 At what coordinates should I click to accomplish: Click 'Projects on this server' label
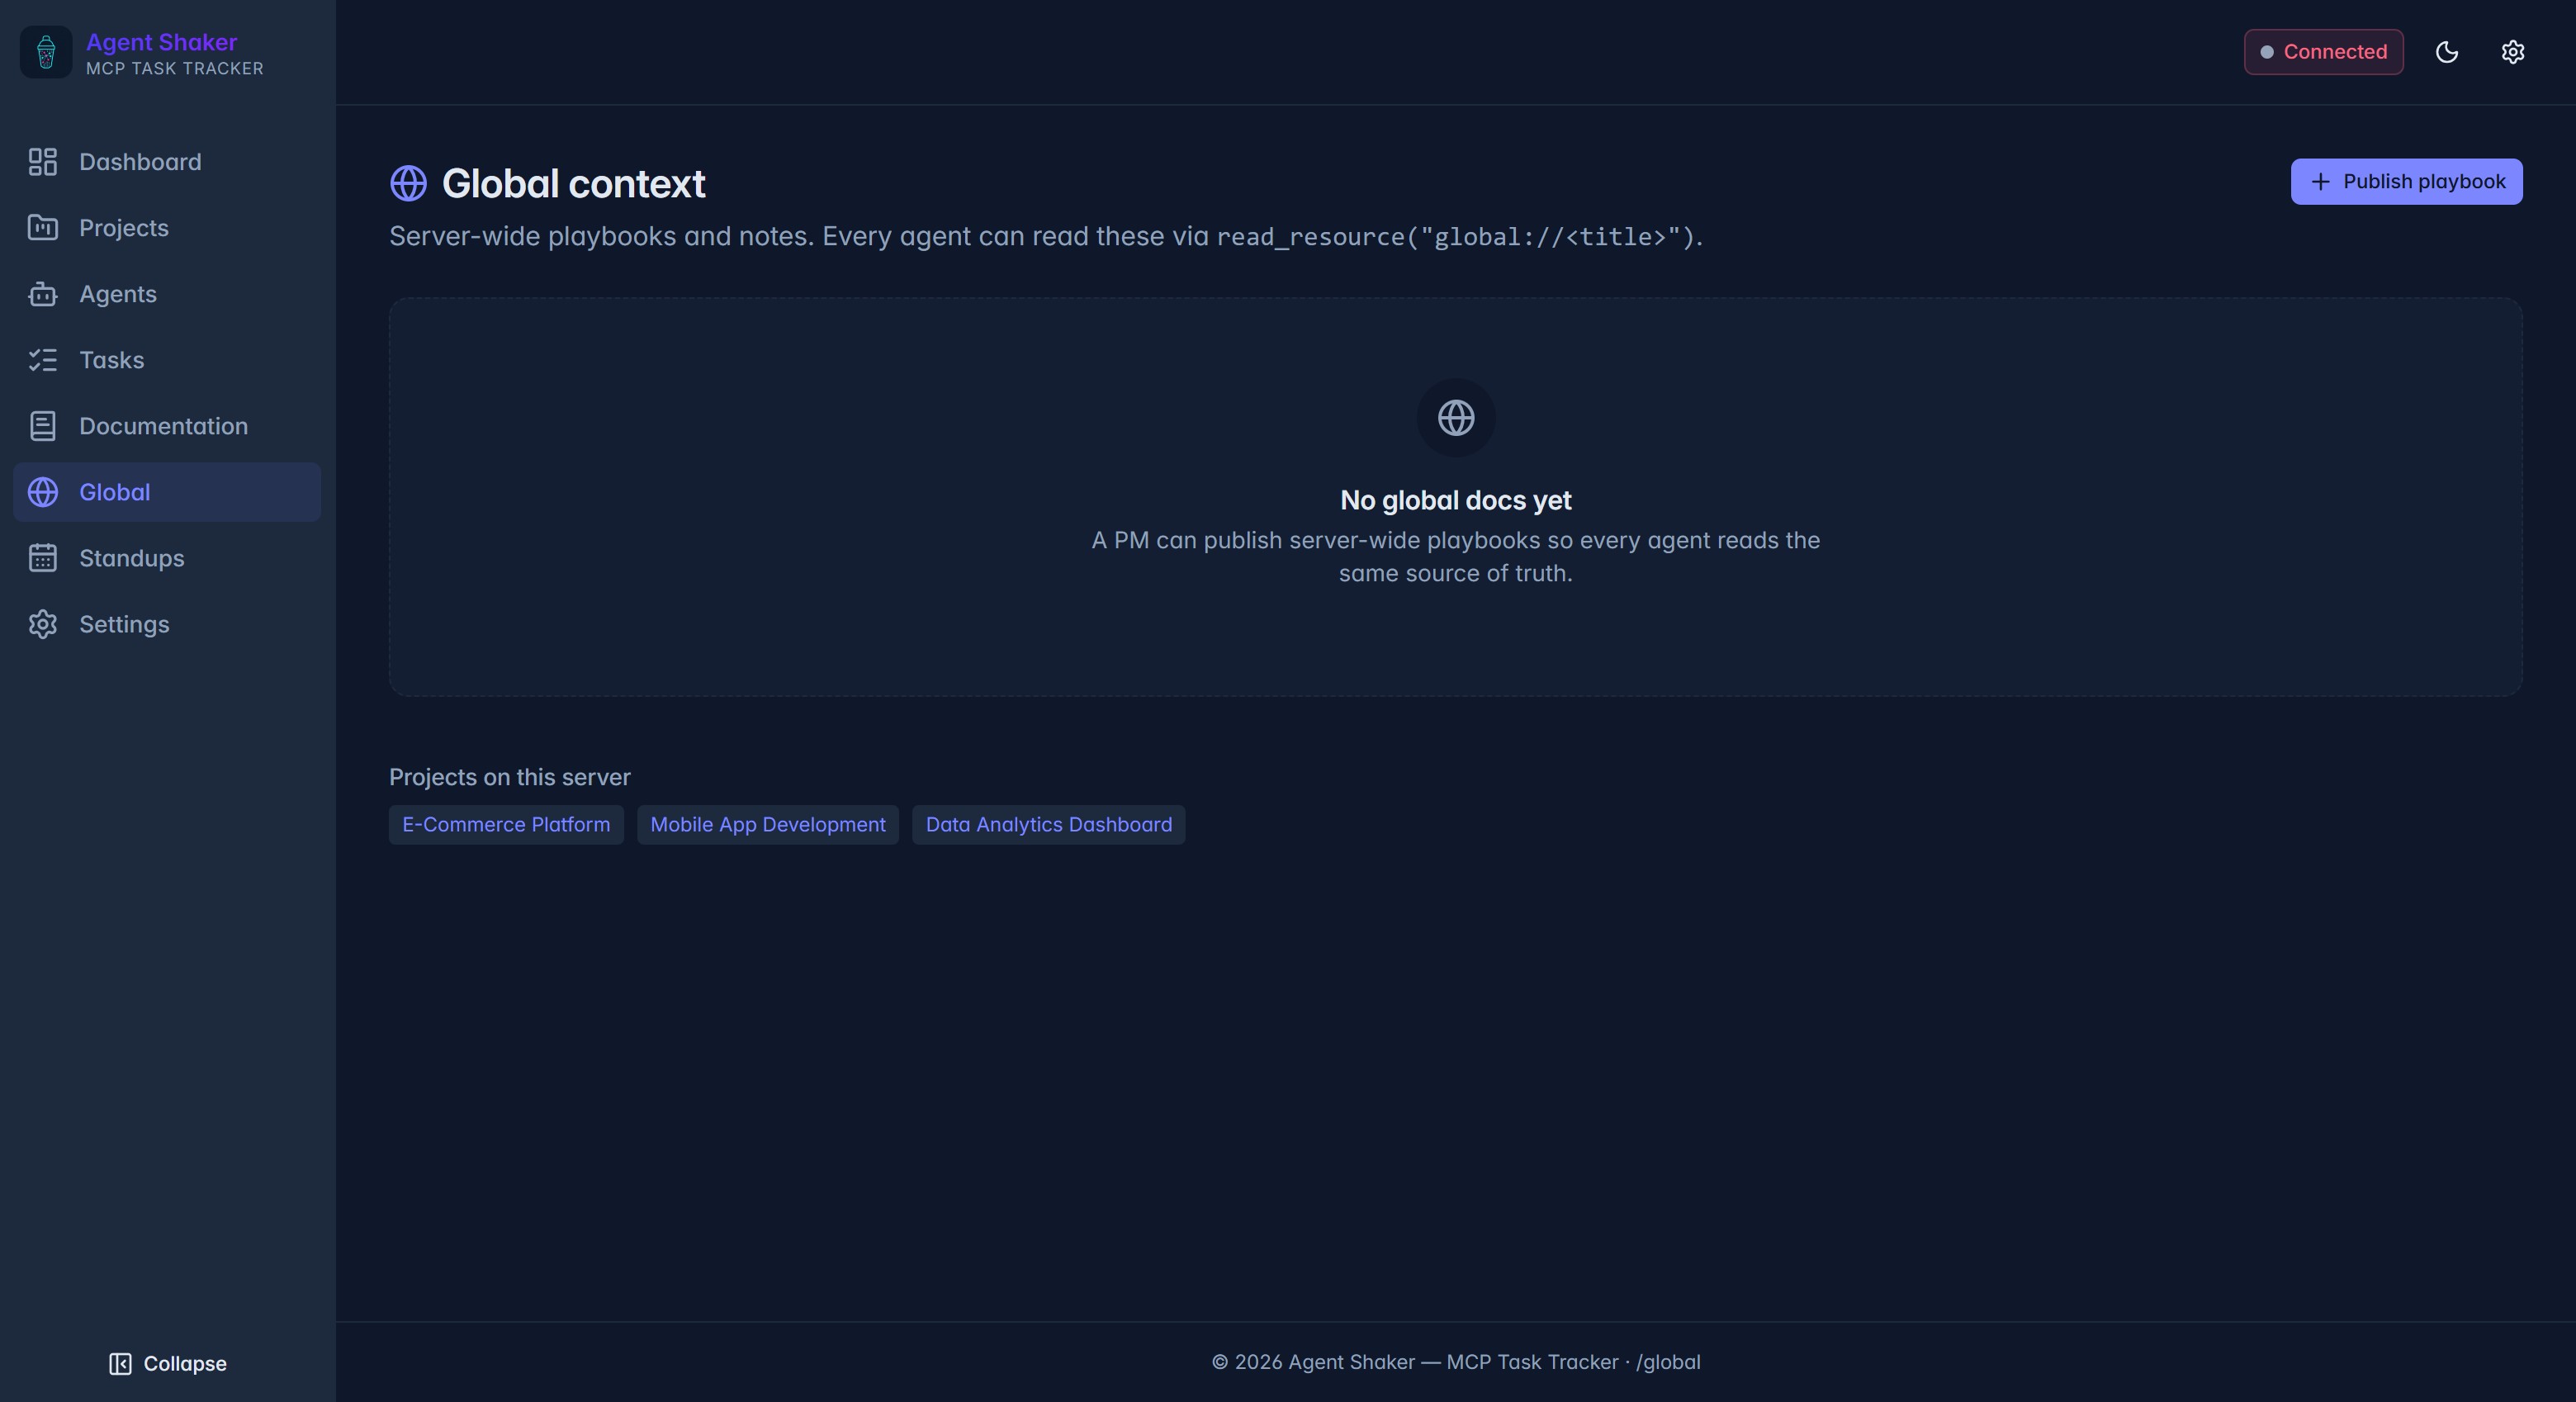click(510, 777)
